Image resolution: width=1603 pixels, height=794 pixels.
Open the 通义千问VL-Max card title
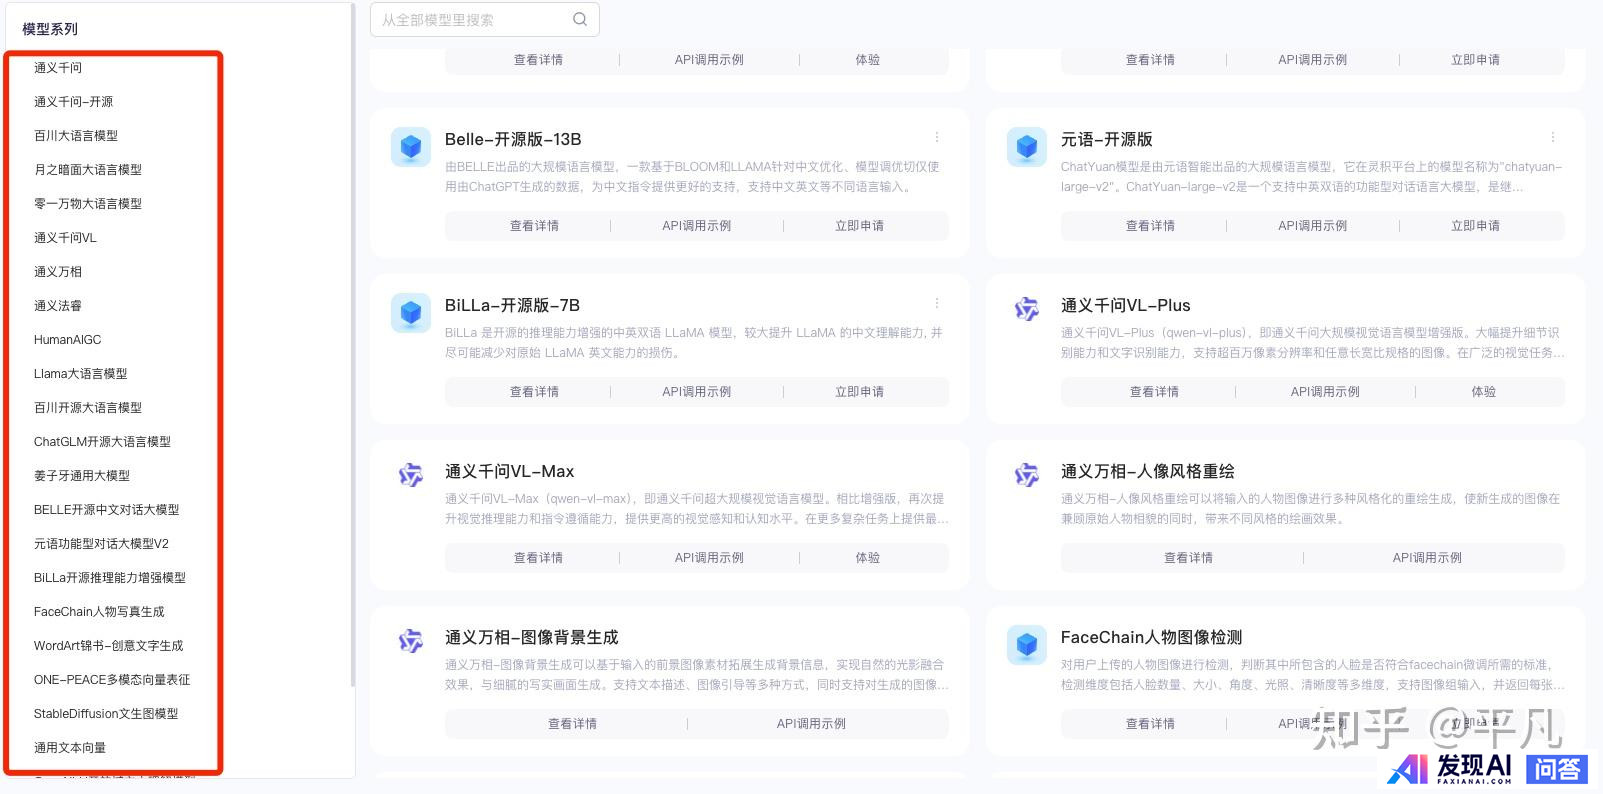[x=509, y=471]
